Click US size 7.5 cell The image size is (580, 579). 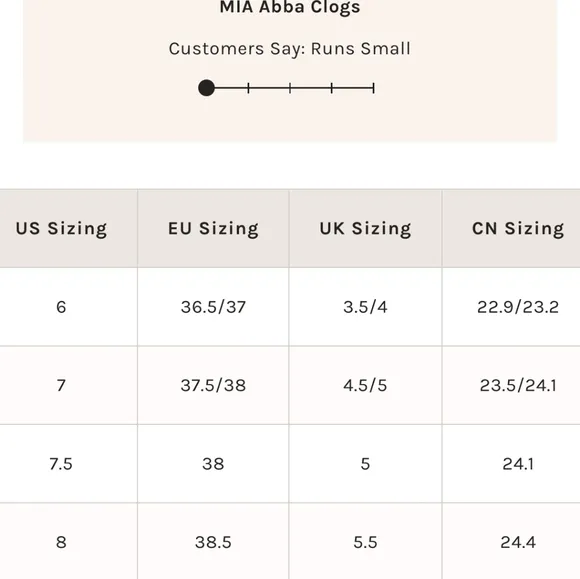coord(61,464)
